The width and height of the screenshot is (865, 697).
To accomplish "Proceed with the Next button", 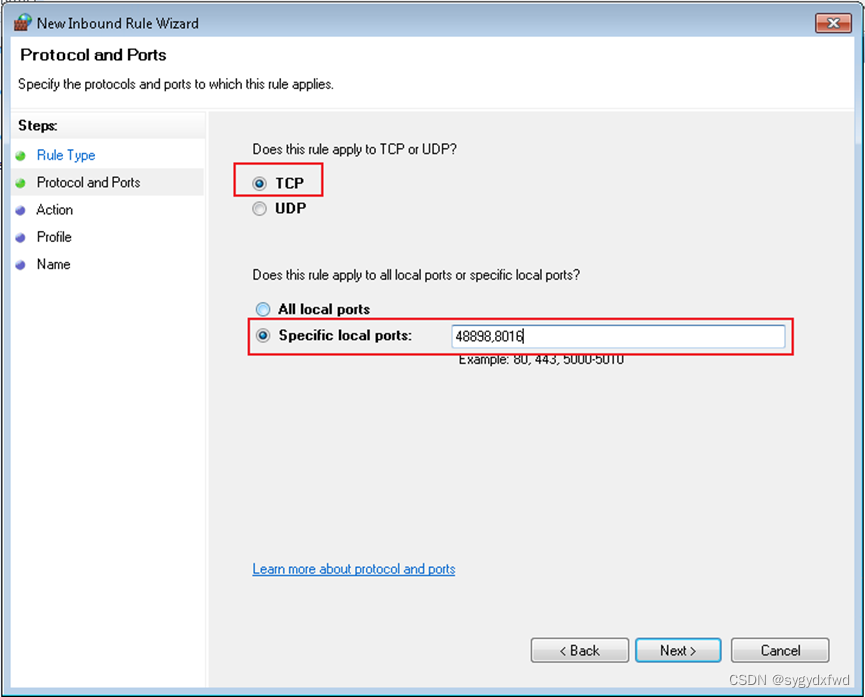I will (678, 651).
